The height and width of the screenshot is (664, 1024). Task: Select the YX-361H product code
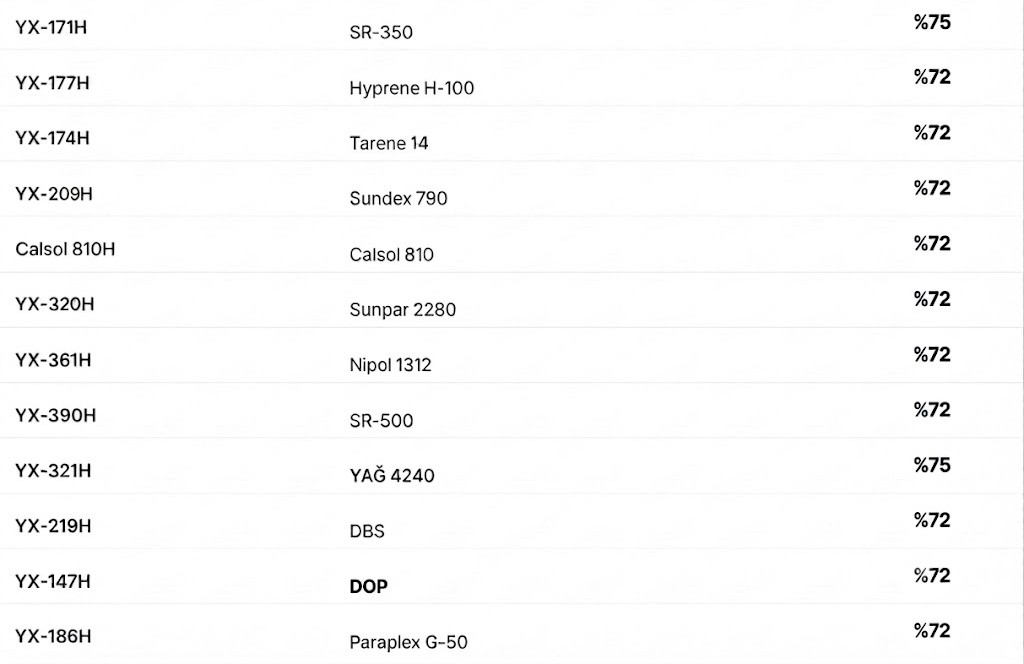[x=53, y=360]
